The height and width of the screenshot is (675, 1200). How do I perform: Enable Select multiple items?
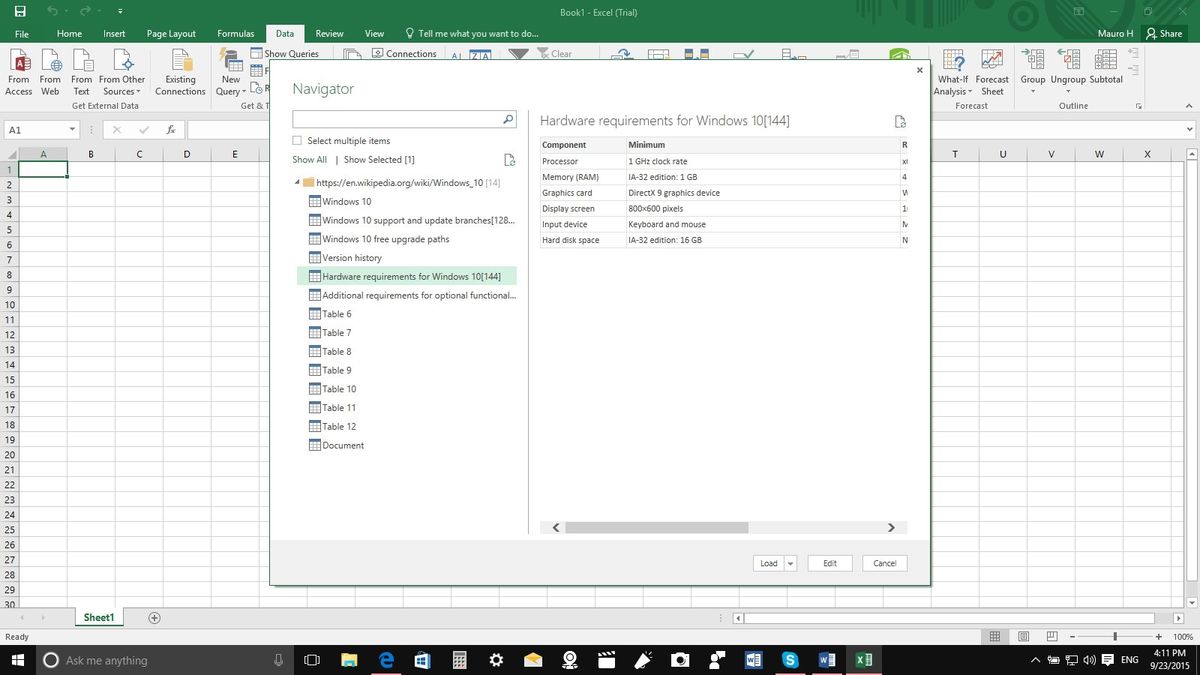(297, 140)
